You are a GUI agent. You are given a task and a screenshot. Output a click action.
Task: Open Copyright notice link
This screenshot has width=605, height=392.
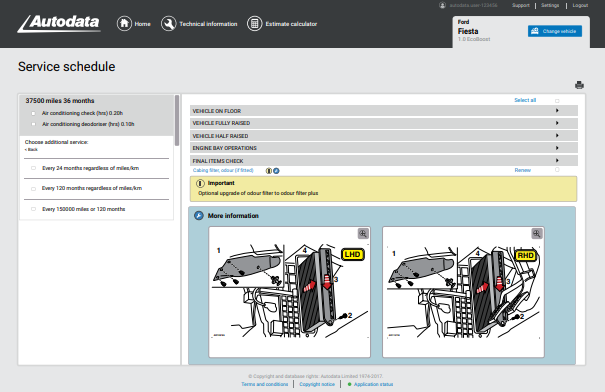[x=317, y=384]
